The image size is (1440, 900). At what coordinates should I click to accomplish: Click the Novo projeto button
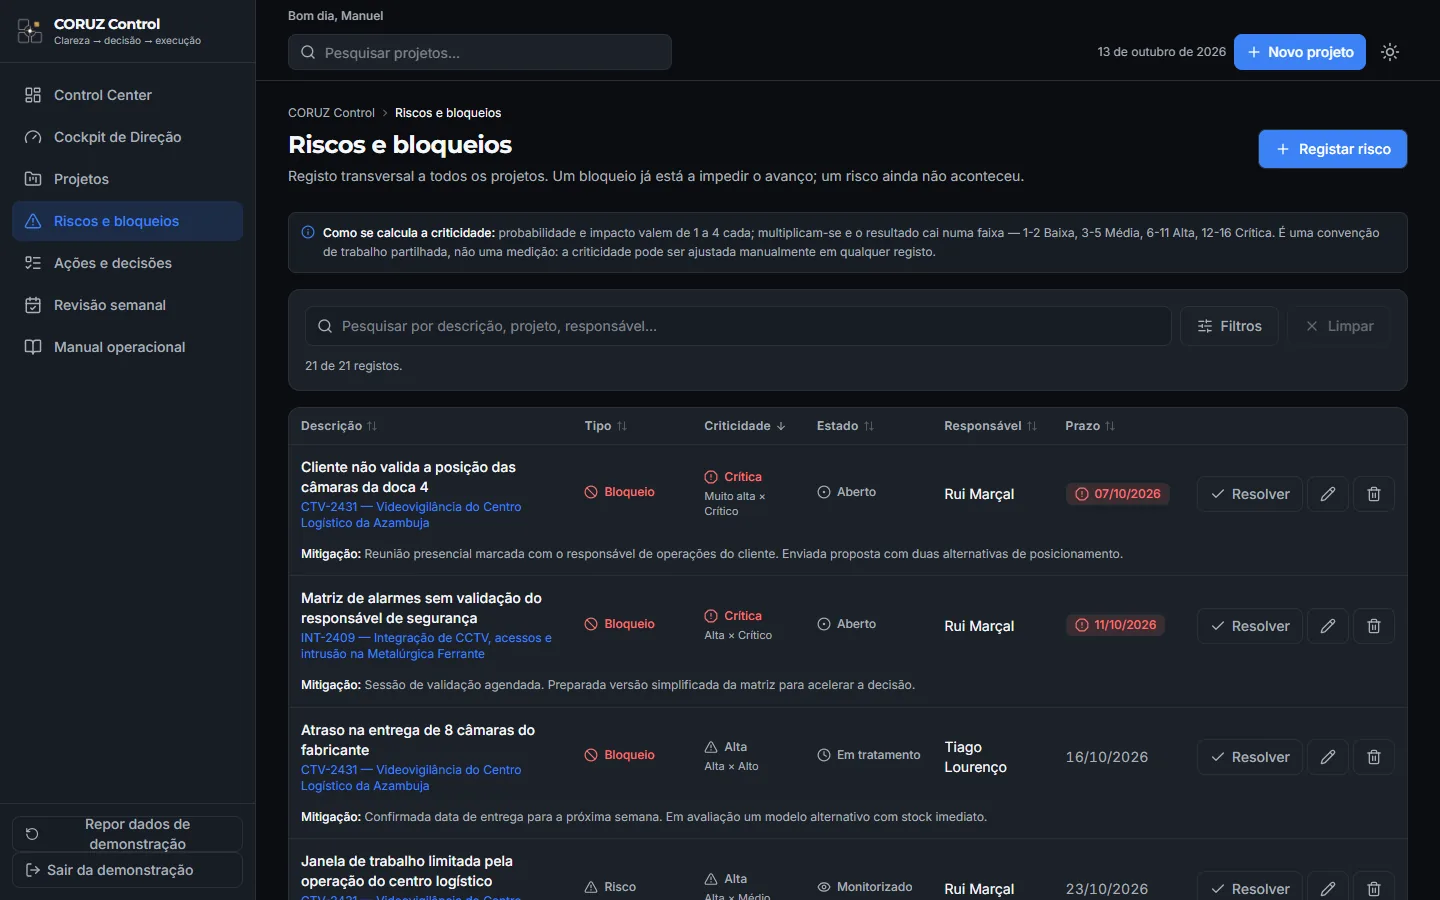1300,52
